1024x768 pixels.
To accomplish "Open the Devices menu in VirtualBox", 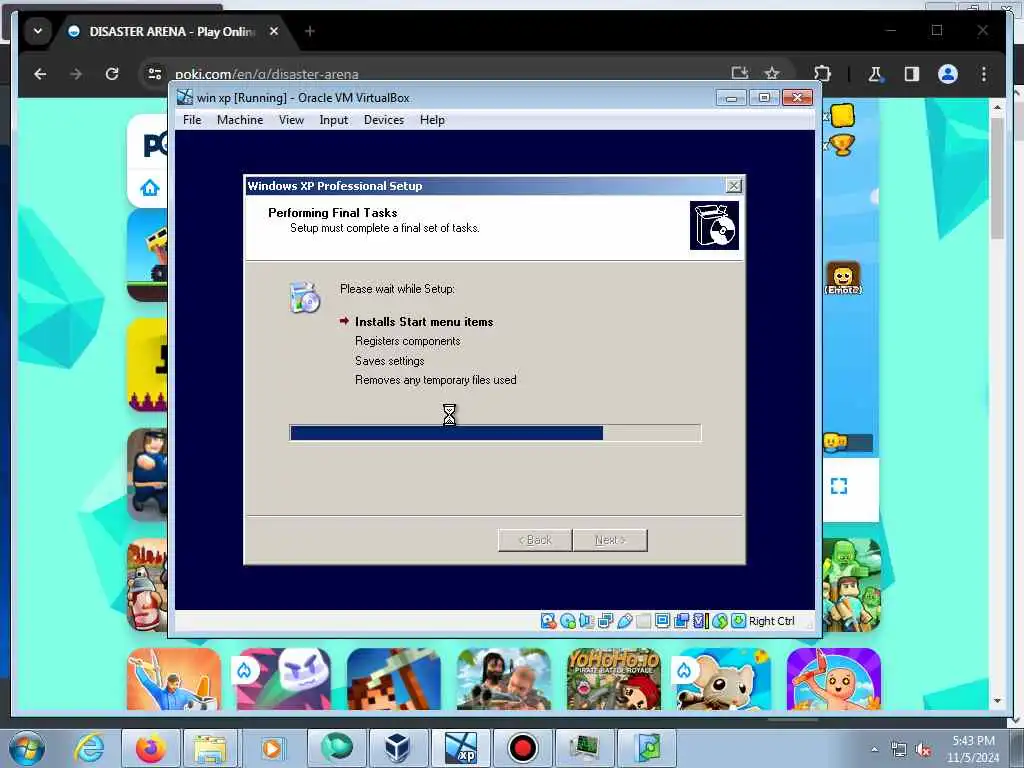I will [383, 120].
